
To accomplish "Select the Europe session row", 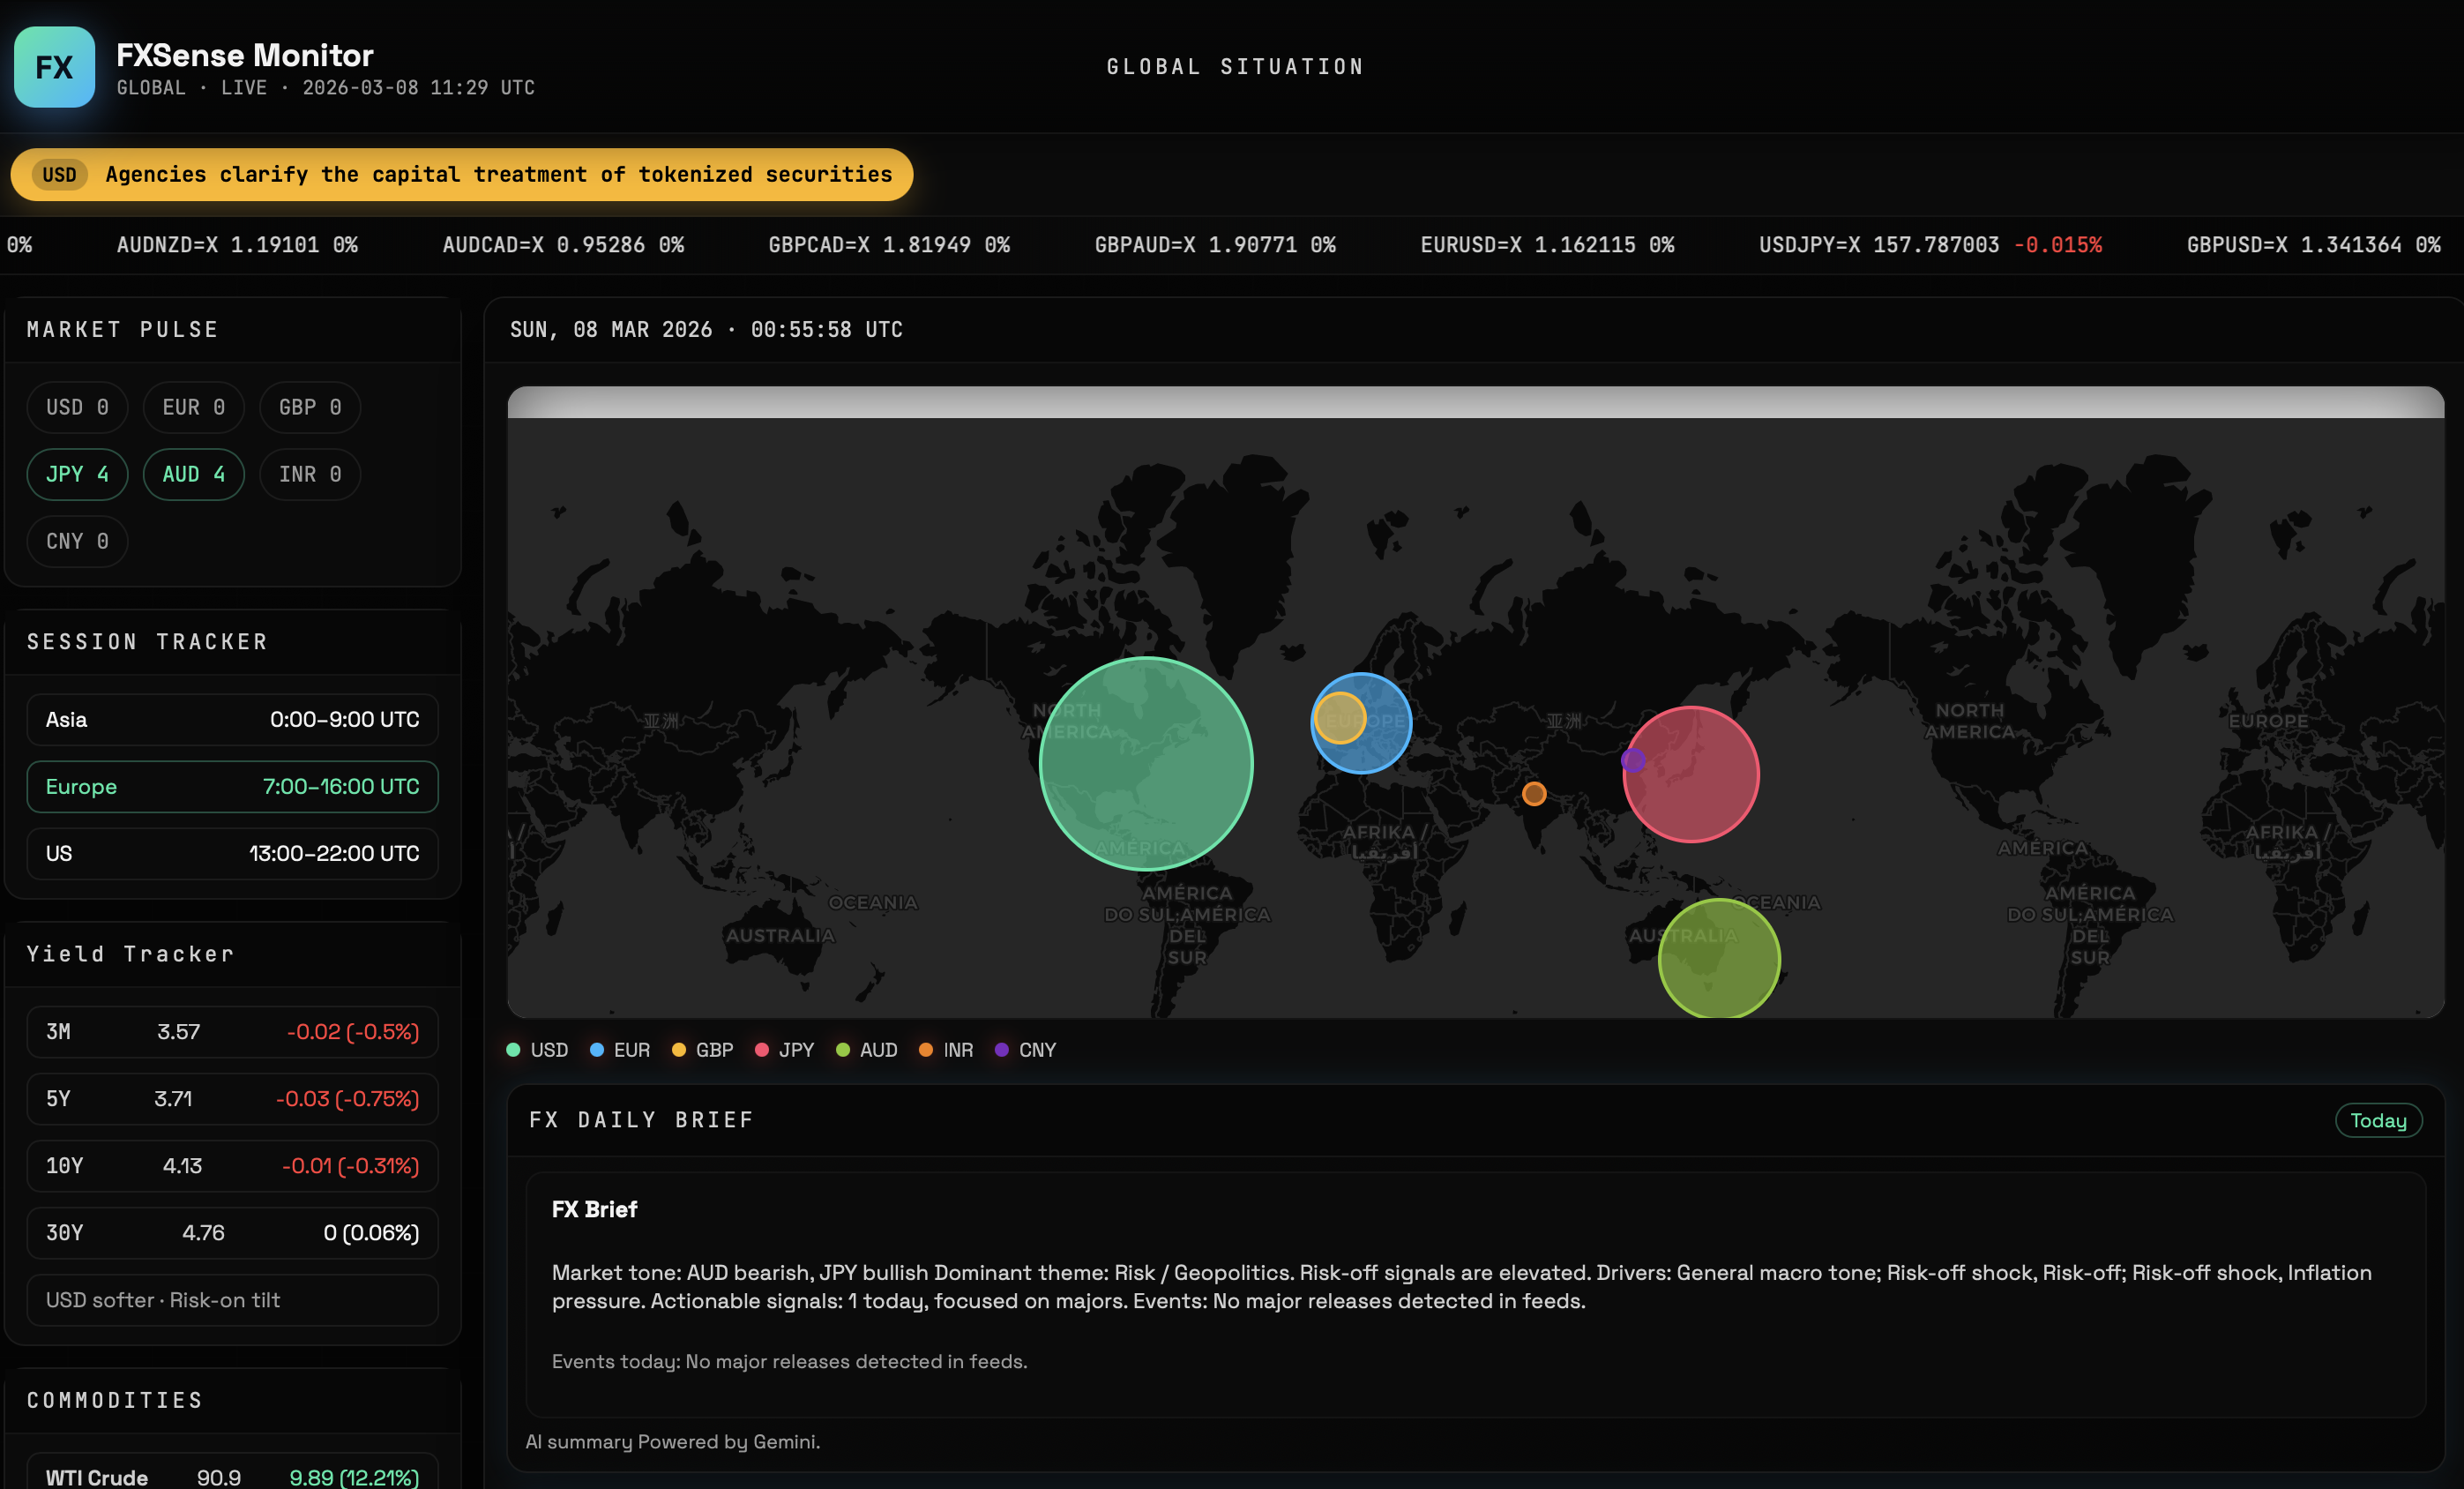I will 232,786.
